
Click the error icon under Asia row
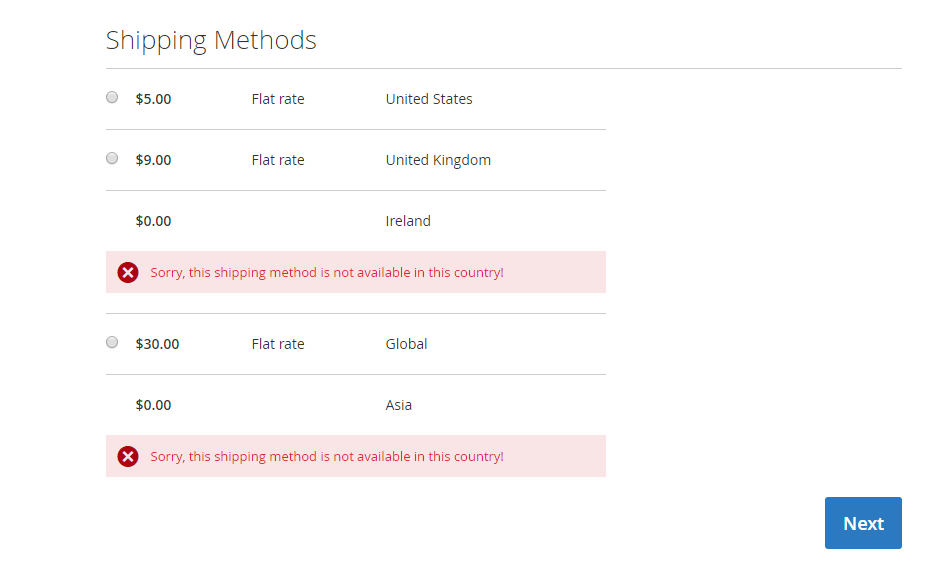(128, 456)
